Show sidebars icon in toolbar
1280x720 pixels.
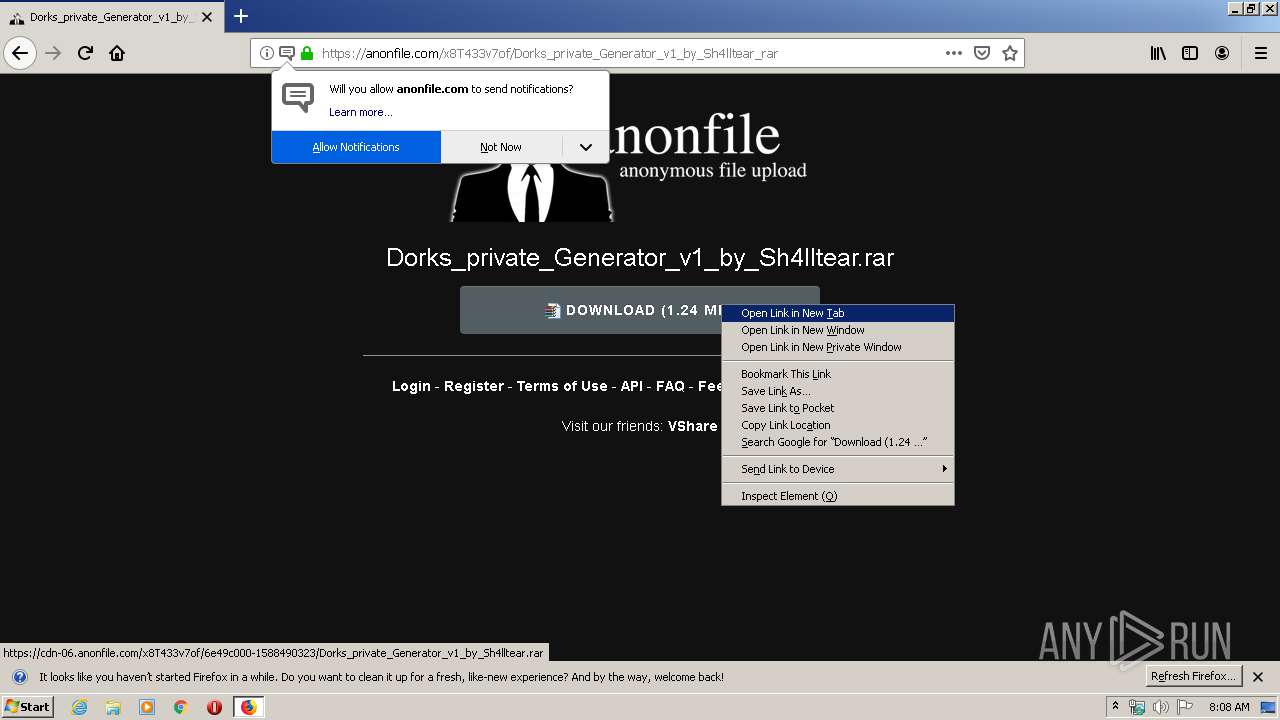click(1190, 53)
